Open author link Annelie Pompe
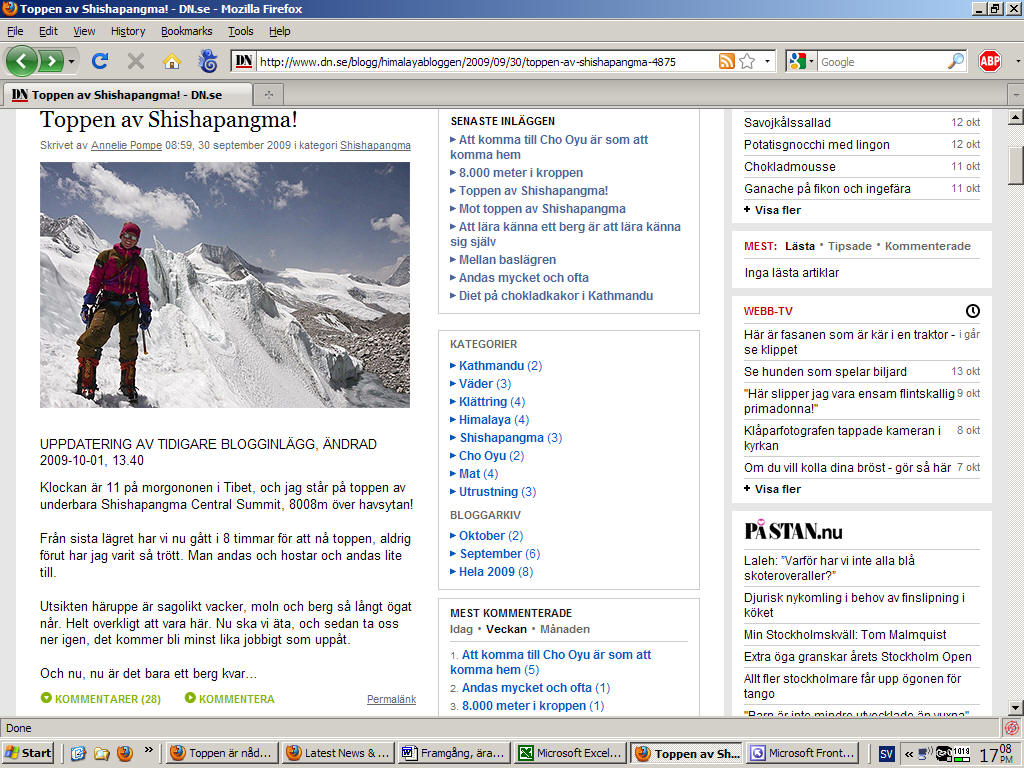The image size is (1024, 768). click(126, 145)
